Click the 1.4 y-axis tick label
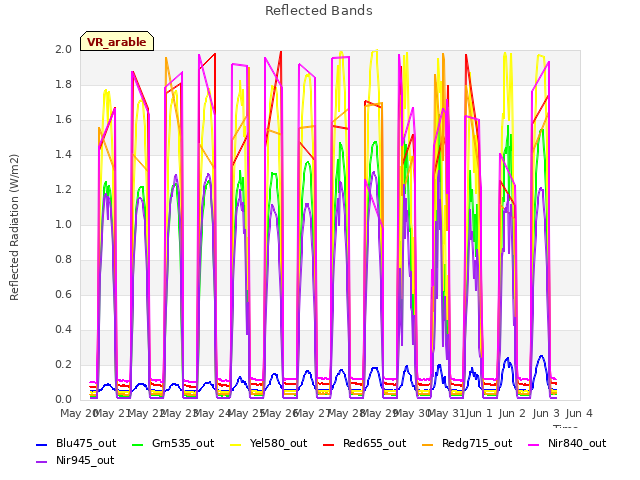 pos(64,154)
